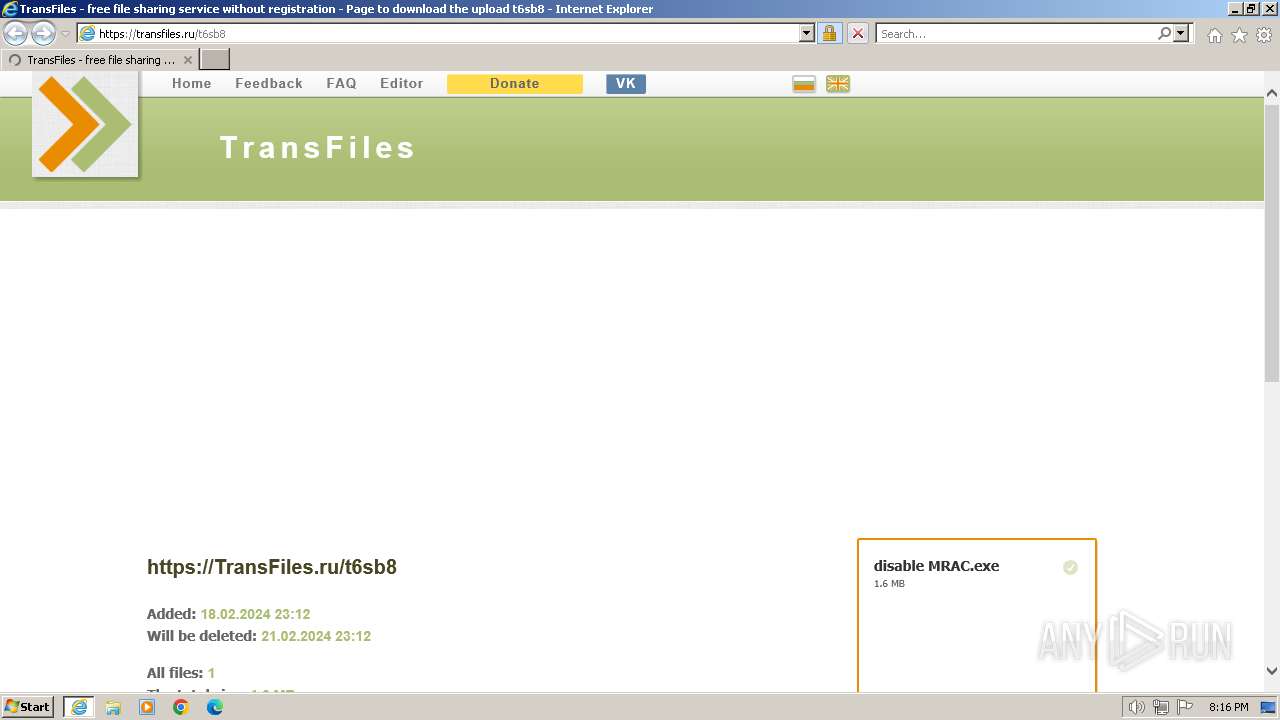Open the media player taskbar icon
This screenshot has width=1280, height=720.
tap(147, 707)
